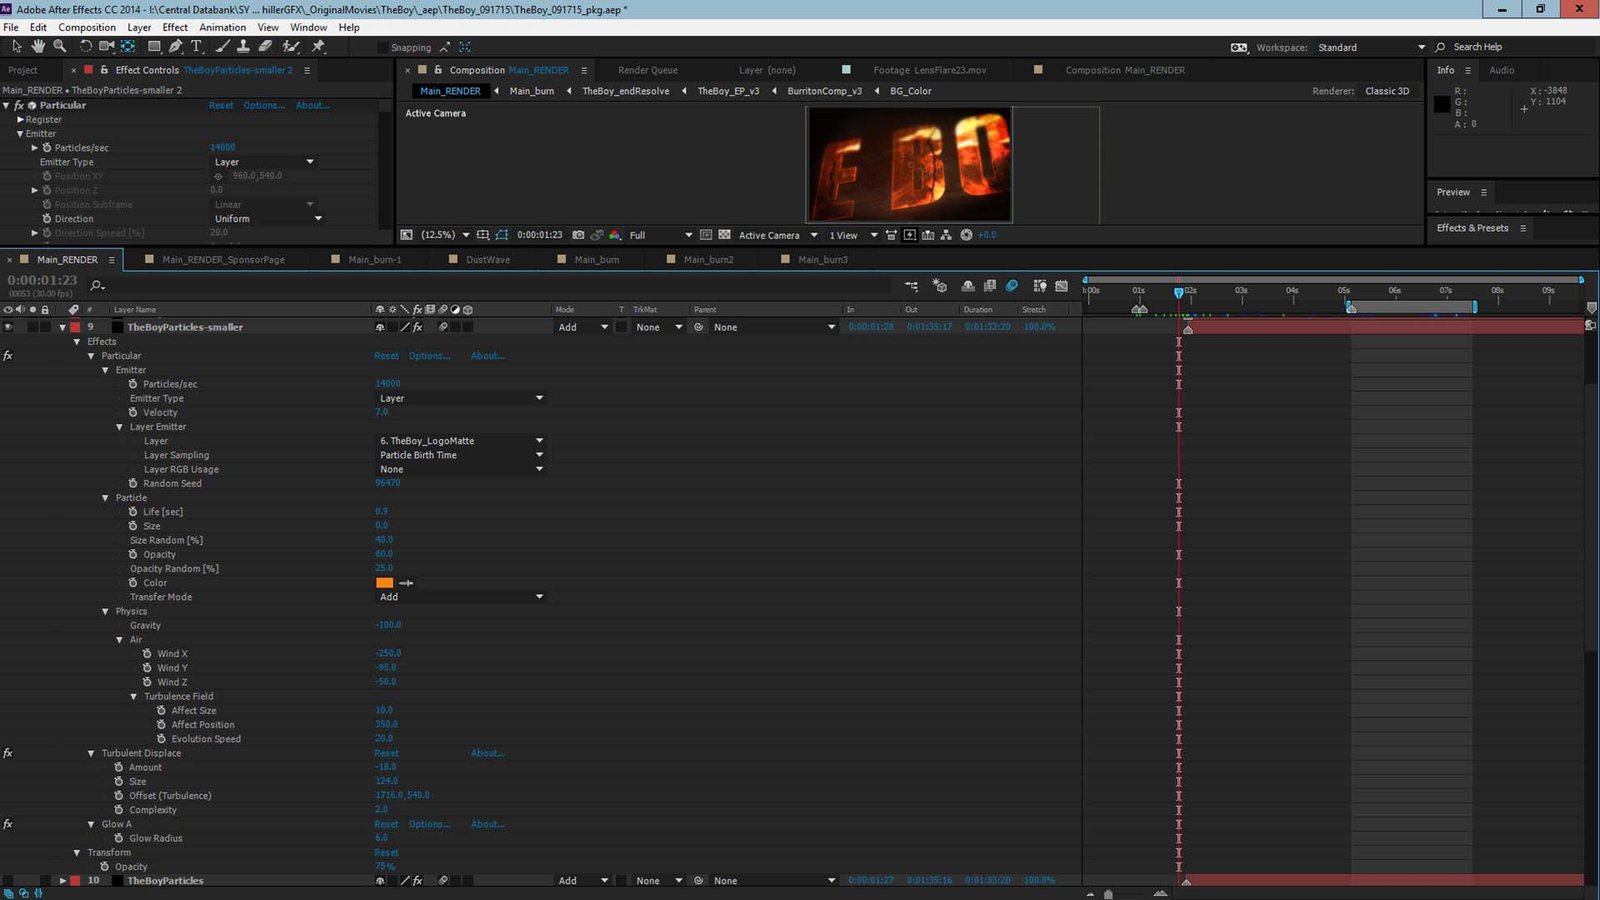Hide the TheBoyParticles-smaller layer
1600x900 pixels.
pyautogui.click(x=8, y=327)
